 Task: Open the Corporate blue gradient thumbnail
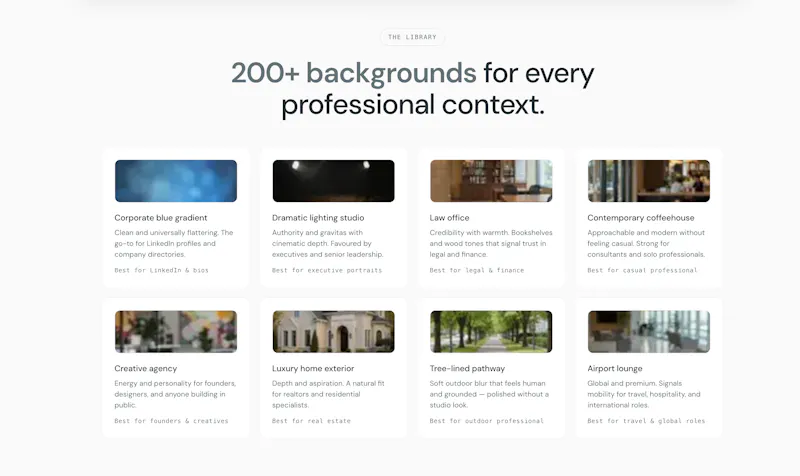(x=176, y=181)
